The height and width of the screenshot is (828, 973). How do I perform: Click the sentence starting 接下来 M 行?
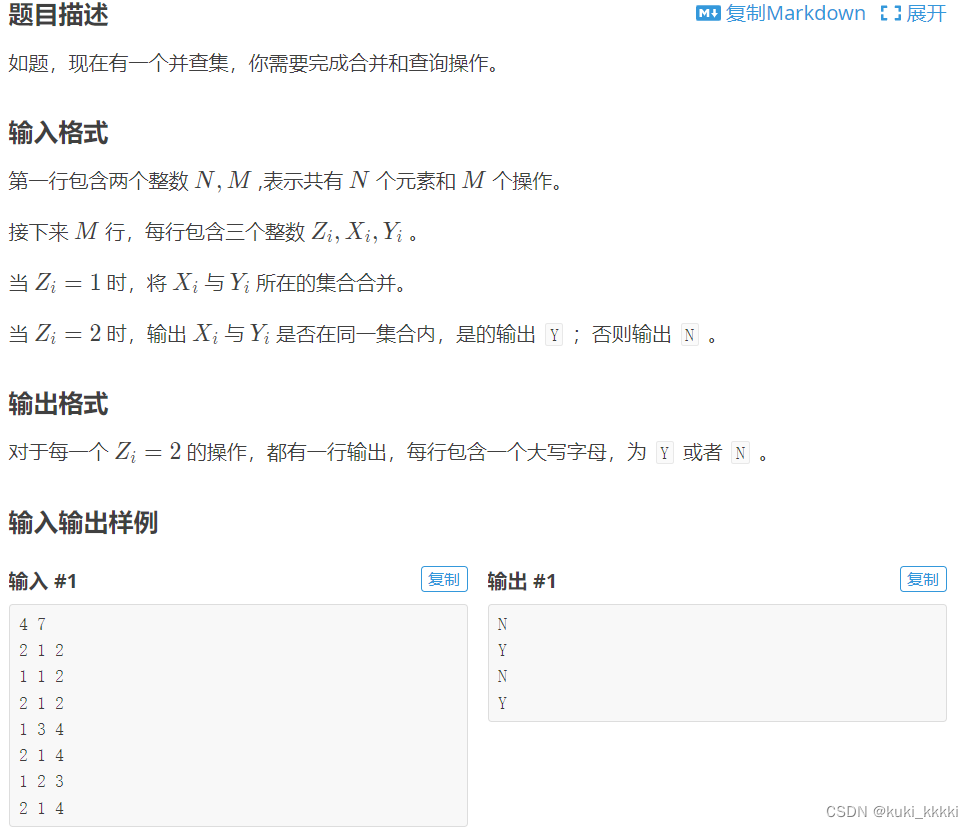213,232
